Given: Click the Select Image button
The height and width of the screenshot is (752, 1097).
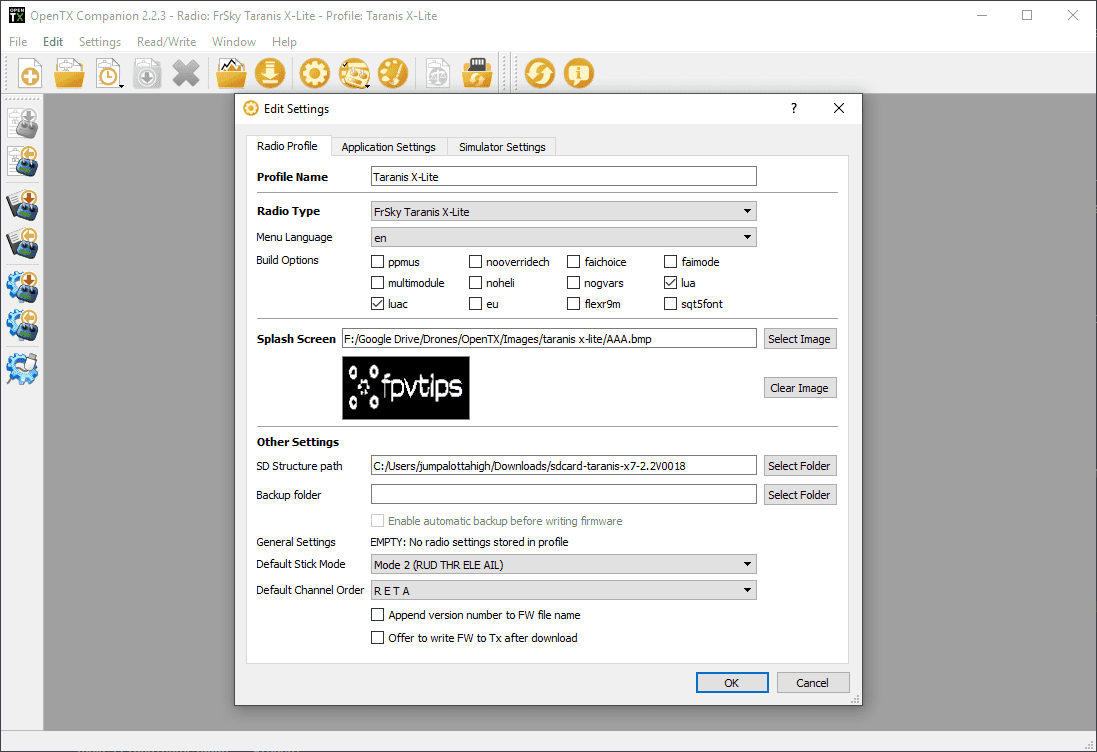Looking at the screenshot, I should [x=800, y=339].
